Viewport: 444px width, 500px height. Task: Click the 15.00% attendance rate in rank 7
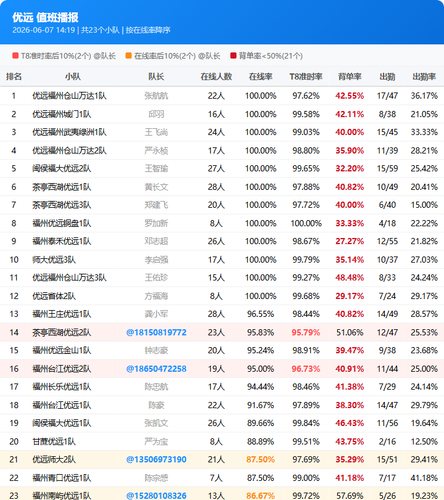point(424,205)
